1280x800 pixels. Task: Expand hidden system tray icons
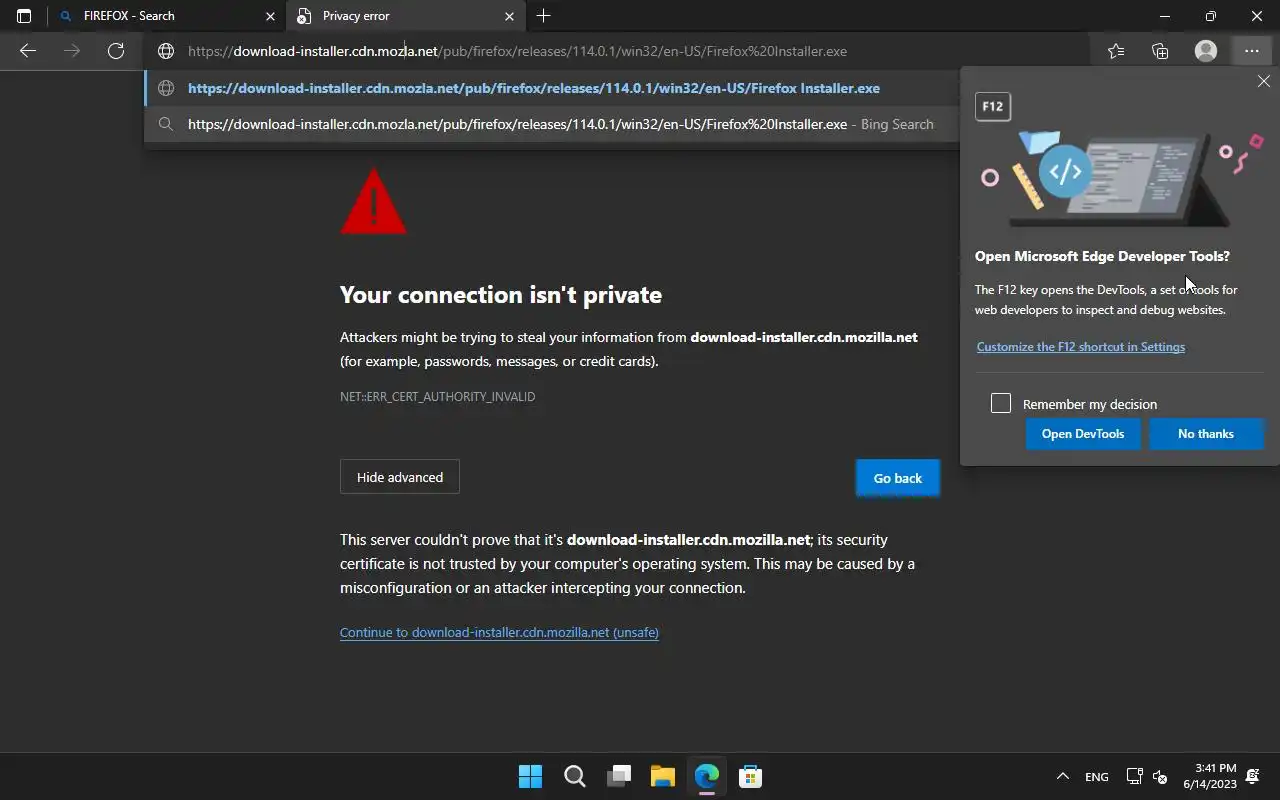coord(1063,776)
